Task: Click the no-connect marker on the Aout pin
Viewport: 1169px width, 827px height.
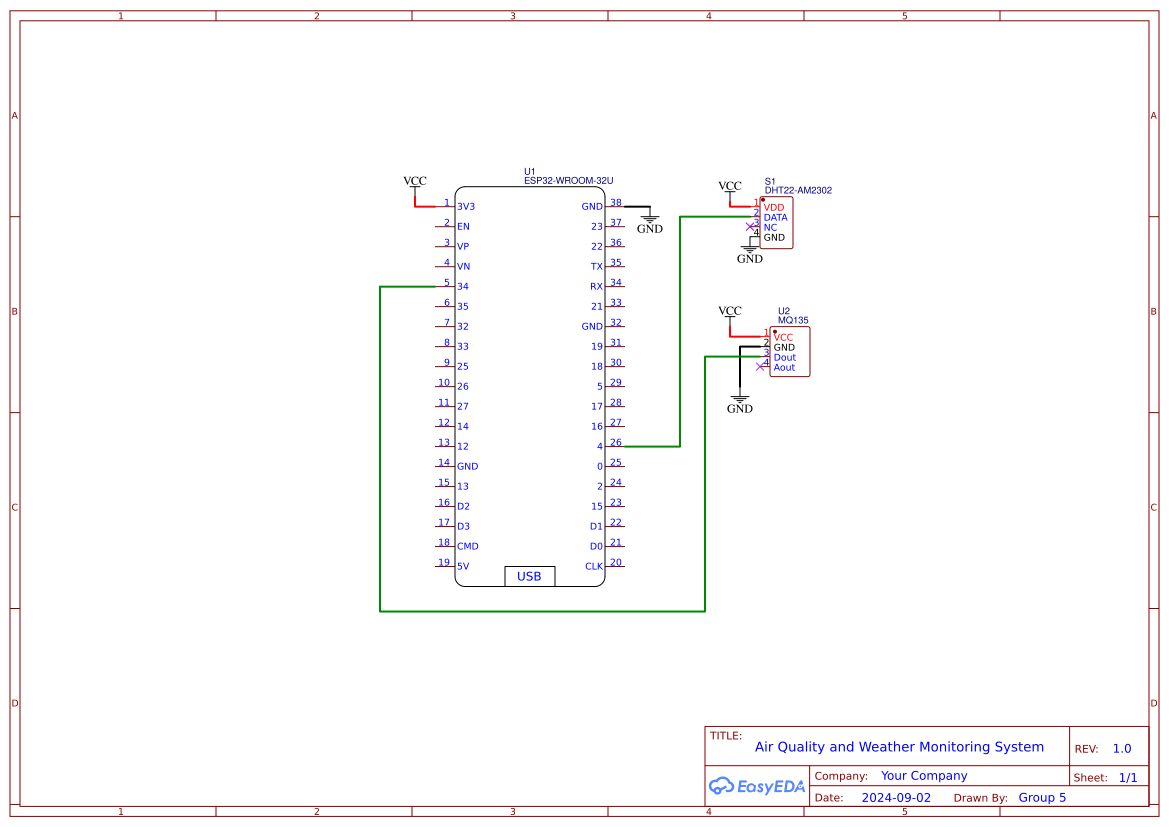Action: [760, 367]
